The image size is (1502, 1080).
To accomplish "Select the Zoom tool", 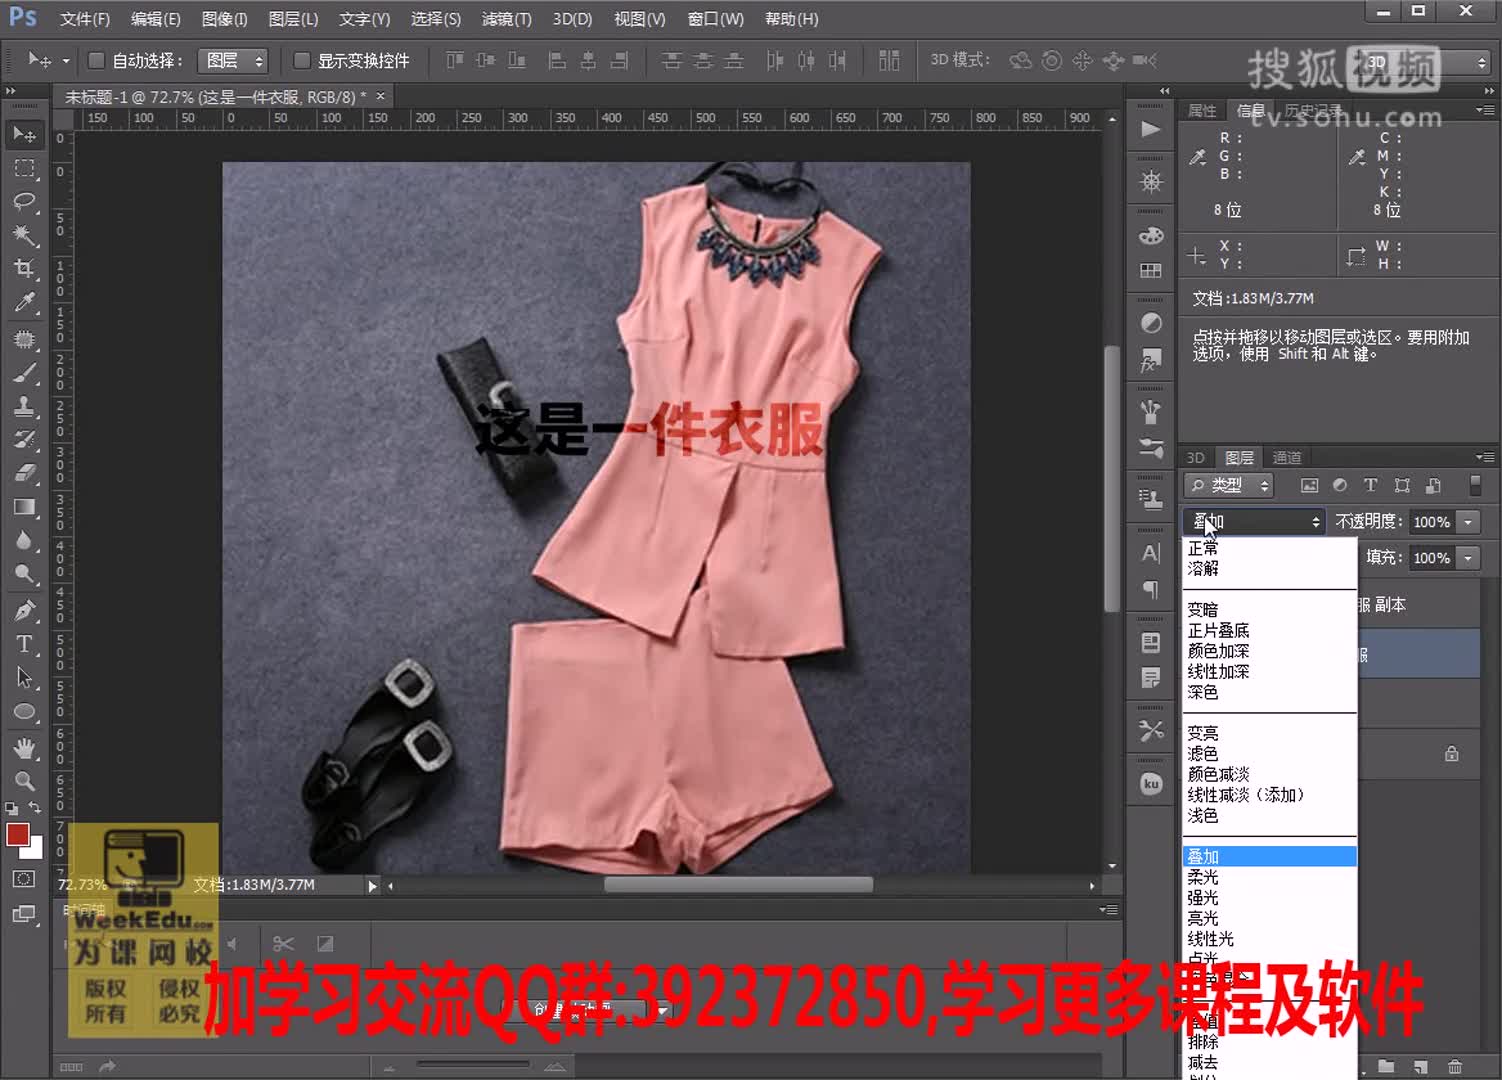I will (x=25, y=781).
